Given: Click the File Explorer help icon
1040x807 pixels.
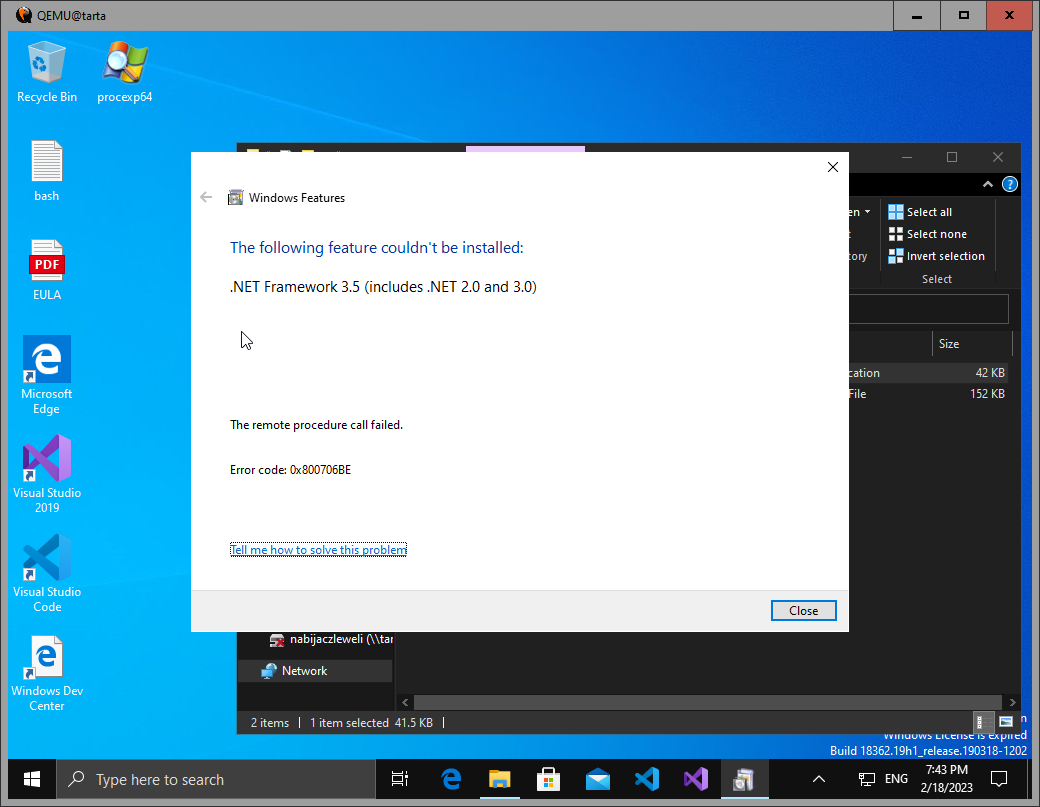Looking at the screenshot, I should [1010, 185].
